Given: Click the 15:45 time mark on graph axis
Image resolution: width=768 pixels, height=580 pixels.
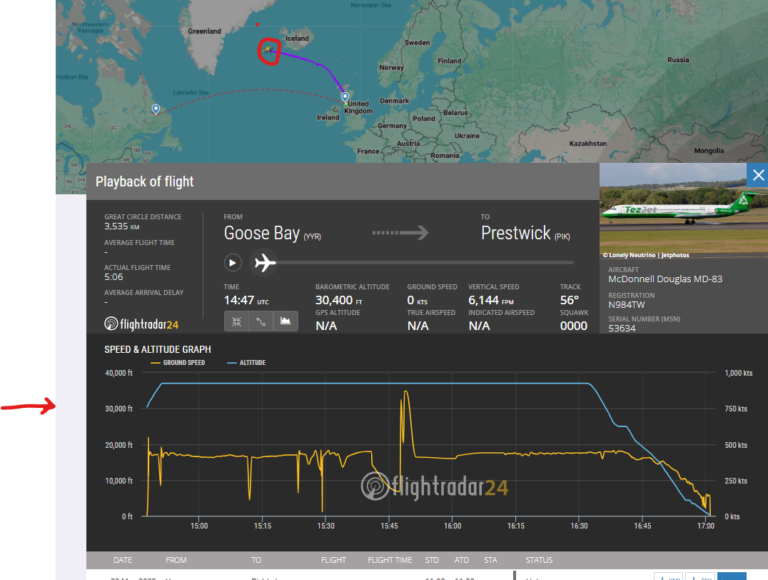Looking at the screenshot, I should (389, 526).
